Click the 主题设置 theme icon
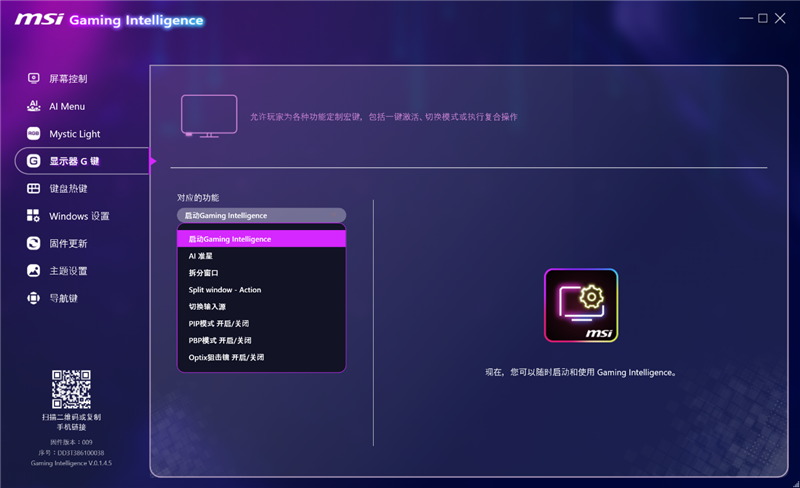 coord(34,271)
